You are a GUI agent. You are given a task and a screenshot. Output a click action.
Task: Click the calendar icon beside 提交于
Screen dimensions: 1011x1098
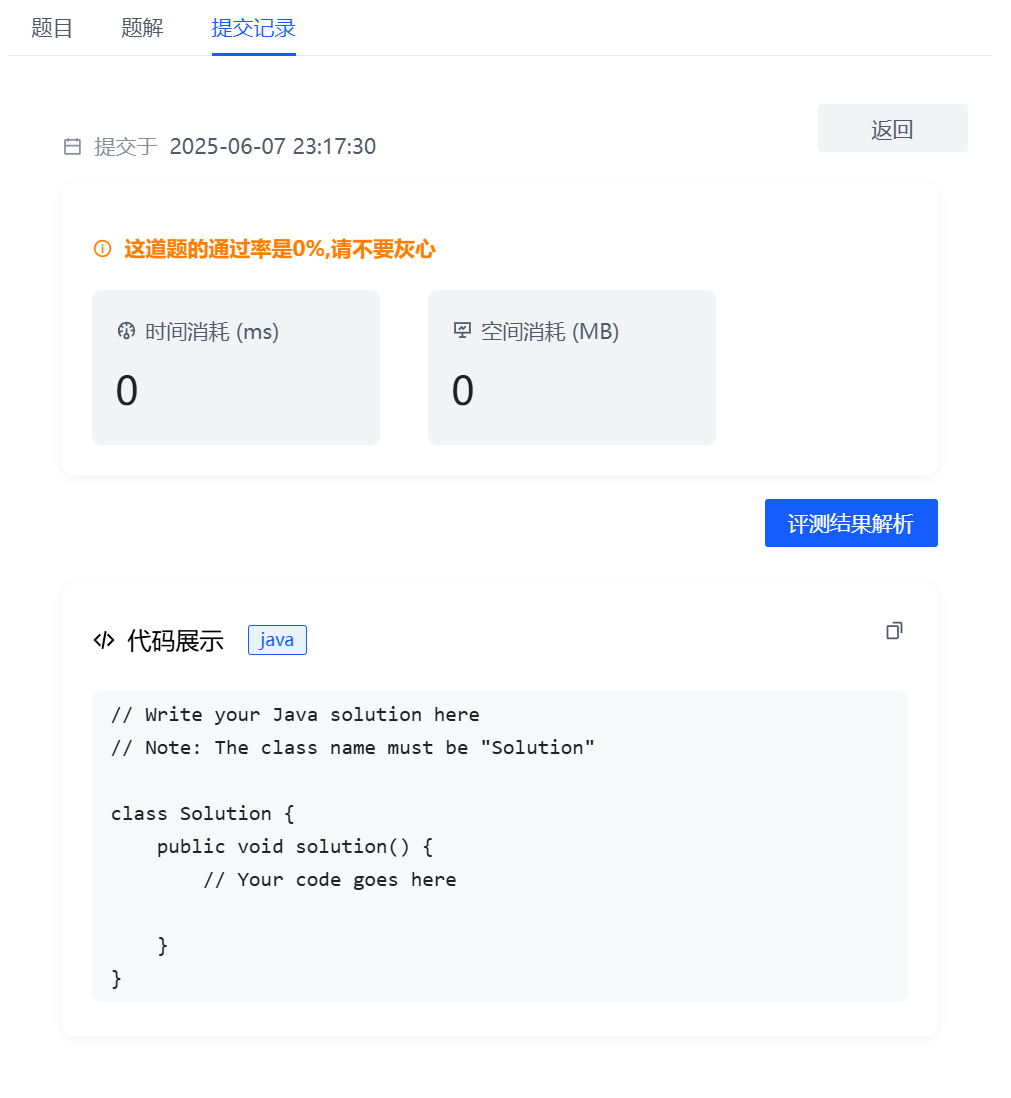(x=71, y=146)
